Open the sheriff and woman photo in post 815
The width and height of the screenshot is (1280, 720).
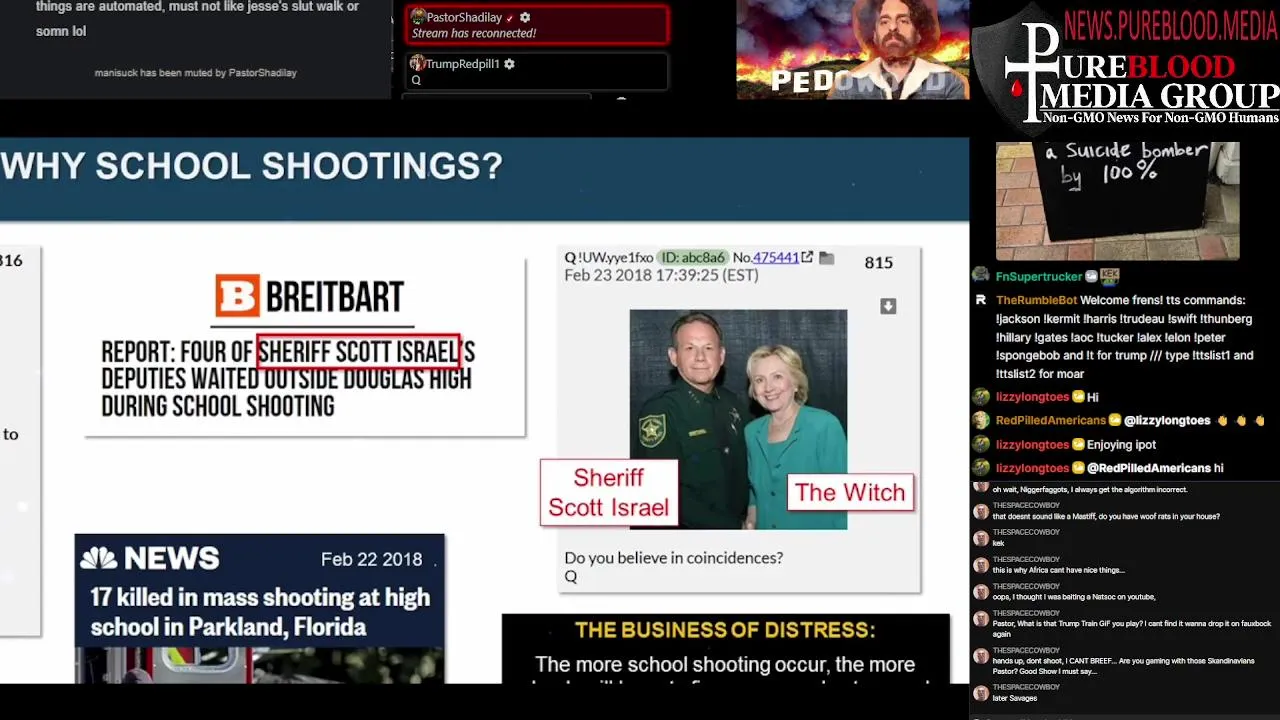click(738, 419)
